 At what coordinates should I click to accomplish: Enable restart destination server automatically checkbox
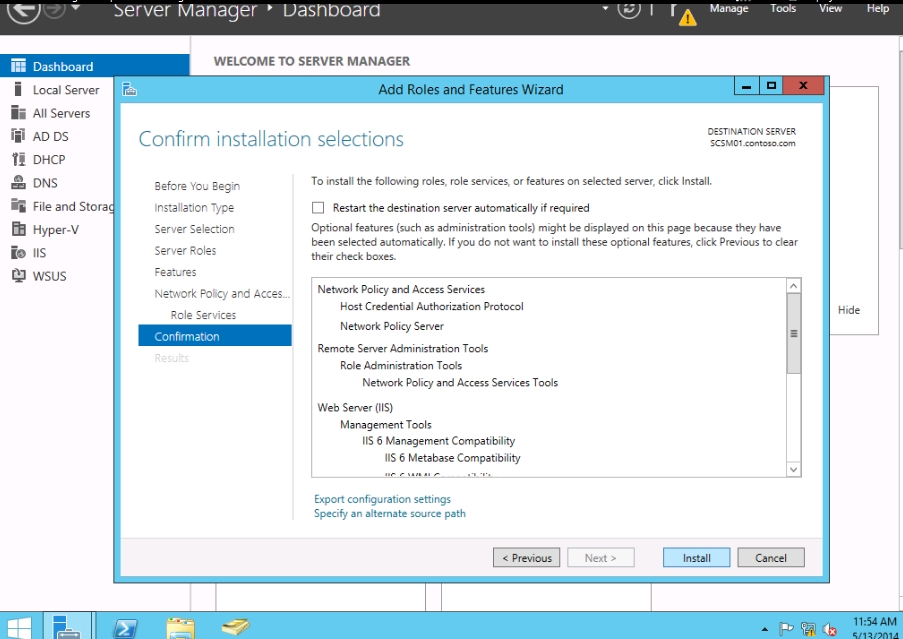tap(318, 207)
